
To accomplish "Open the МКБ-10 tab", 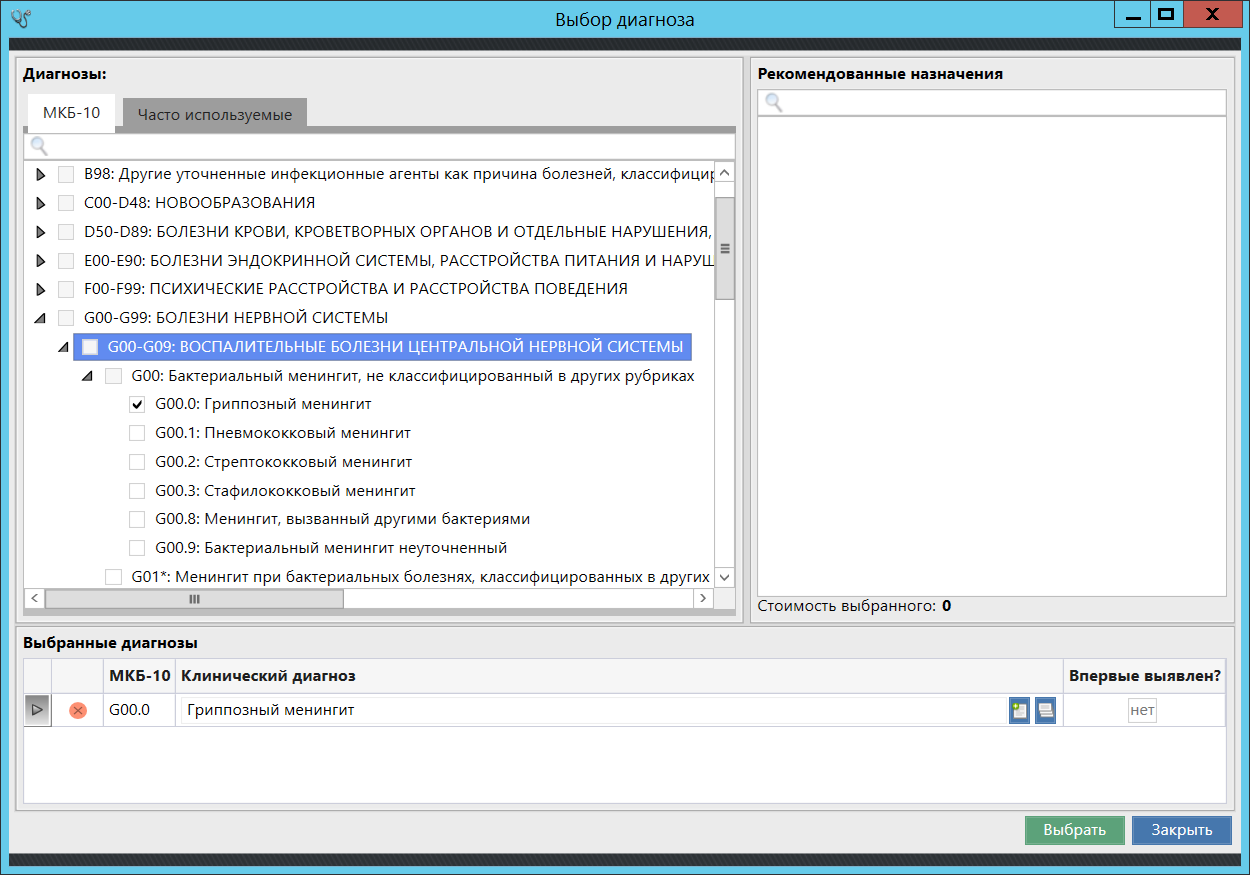I will (x=71, y=113).
